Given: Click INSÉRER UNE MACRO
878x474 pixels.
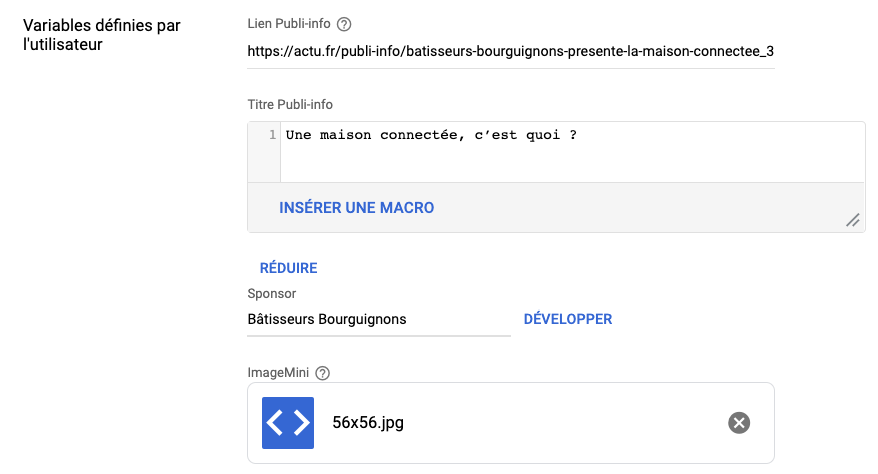Looking at the screenshot, I should pyautogui.click(x=357, y=208).
